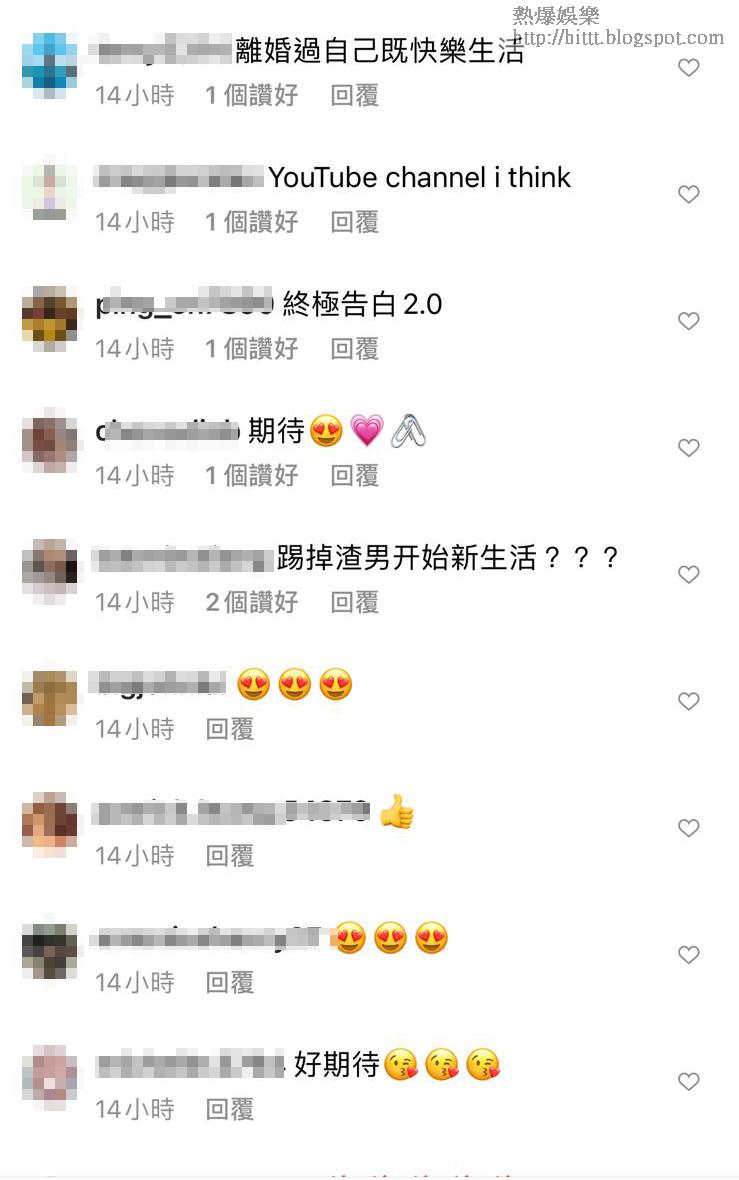739x1180 pixels.
Task: Like the 離婚過自己既快樂生活 comment
Action: pyautogui.click(x=689, y=68)
